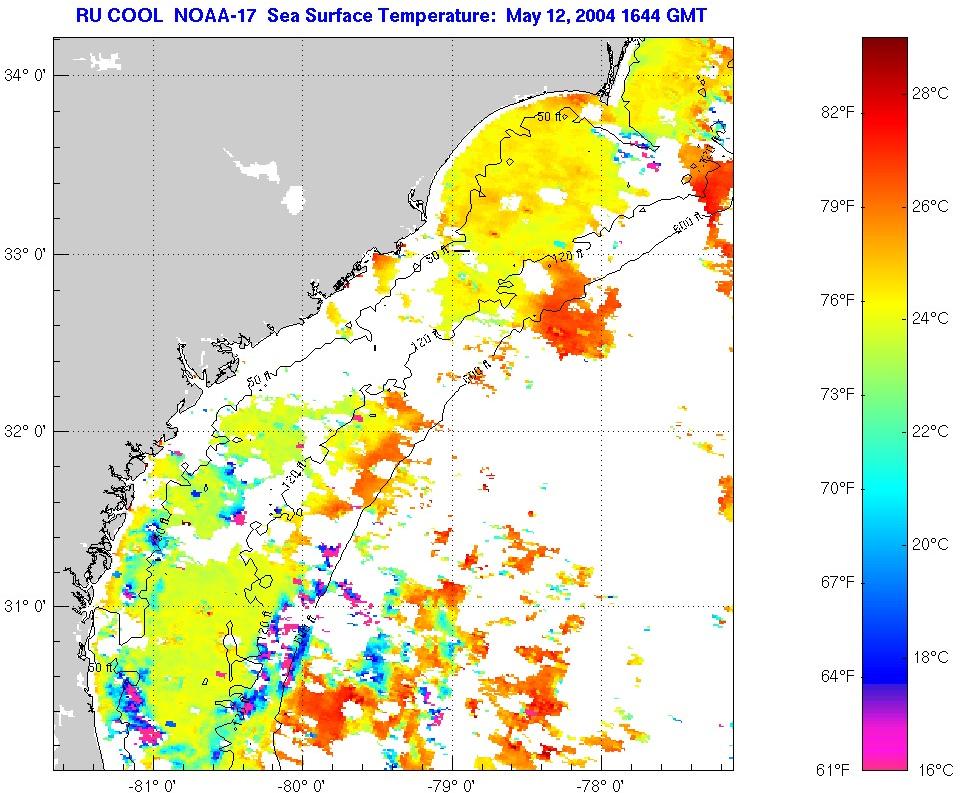The image size is (960, 793).
Task: Click the 22°C colorbar label
Action: coord(930,432)
